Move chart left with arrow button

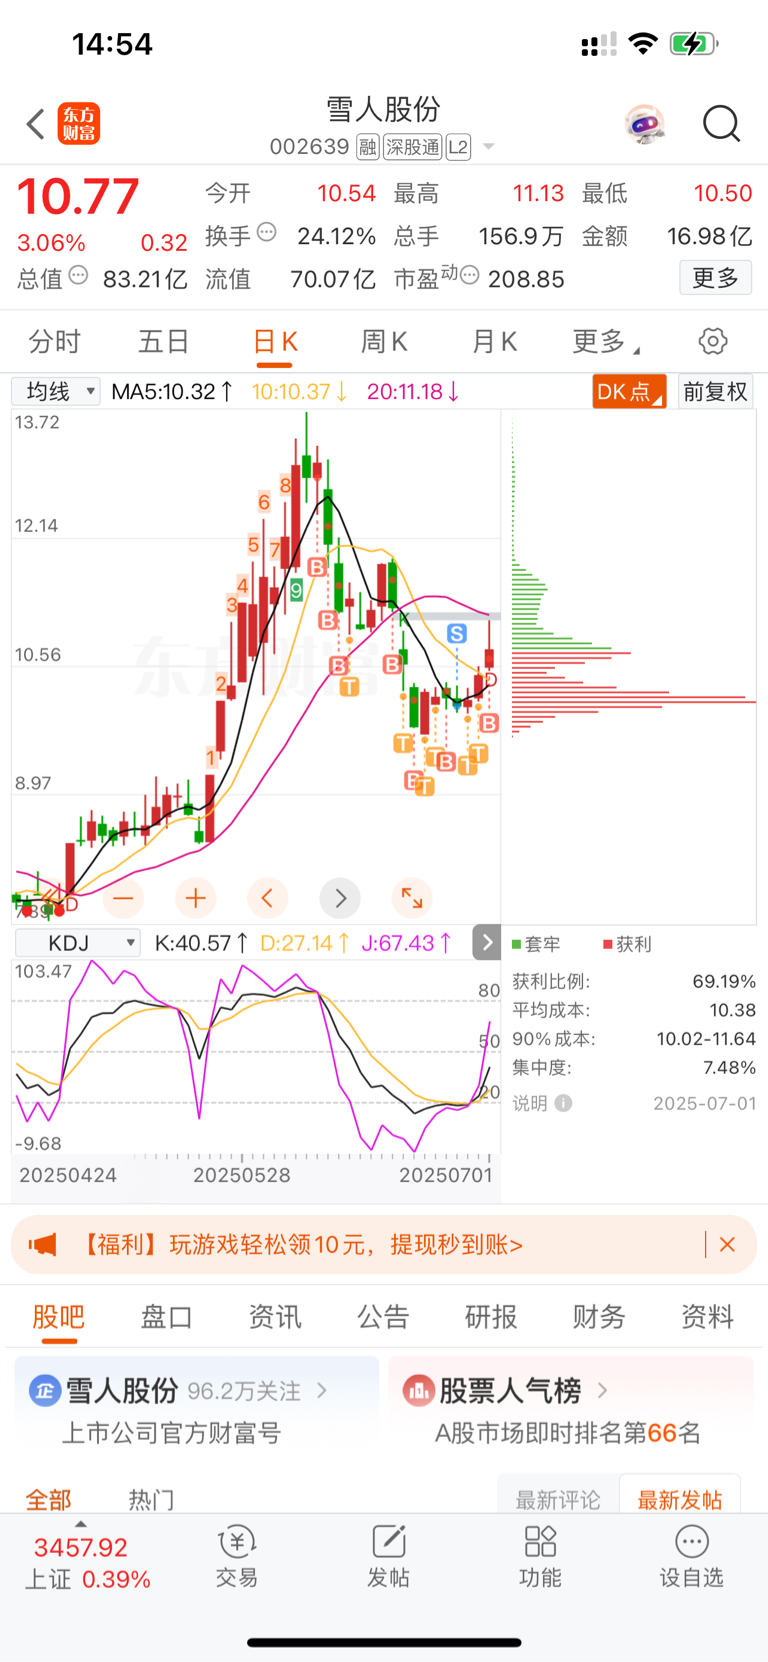267,898
